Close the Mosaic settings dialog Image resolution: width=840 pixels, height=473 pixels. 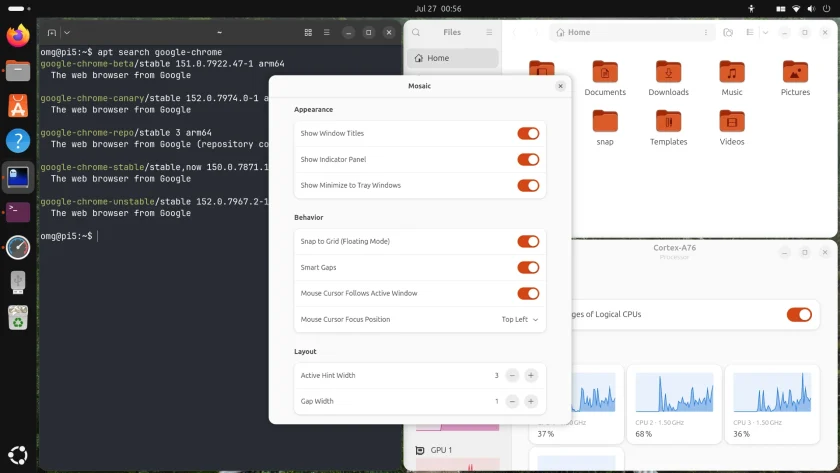pyautogui.click(x=560, y=86)
